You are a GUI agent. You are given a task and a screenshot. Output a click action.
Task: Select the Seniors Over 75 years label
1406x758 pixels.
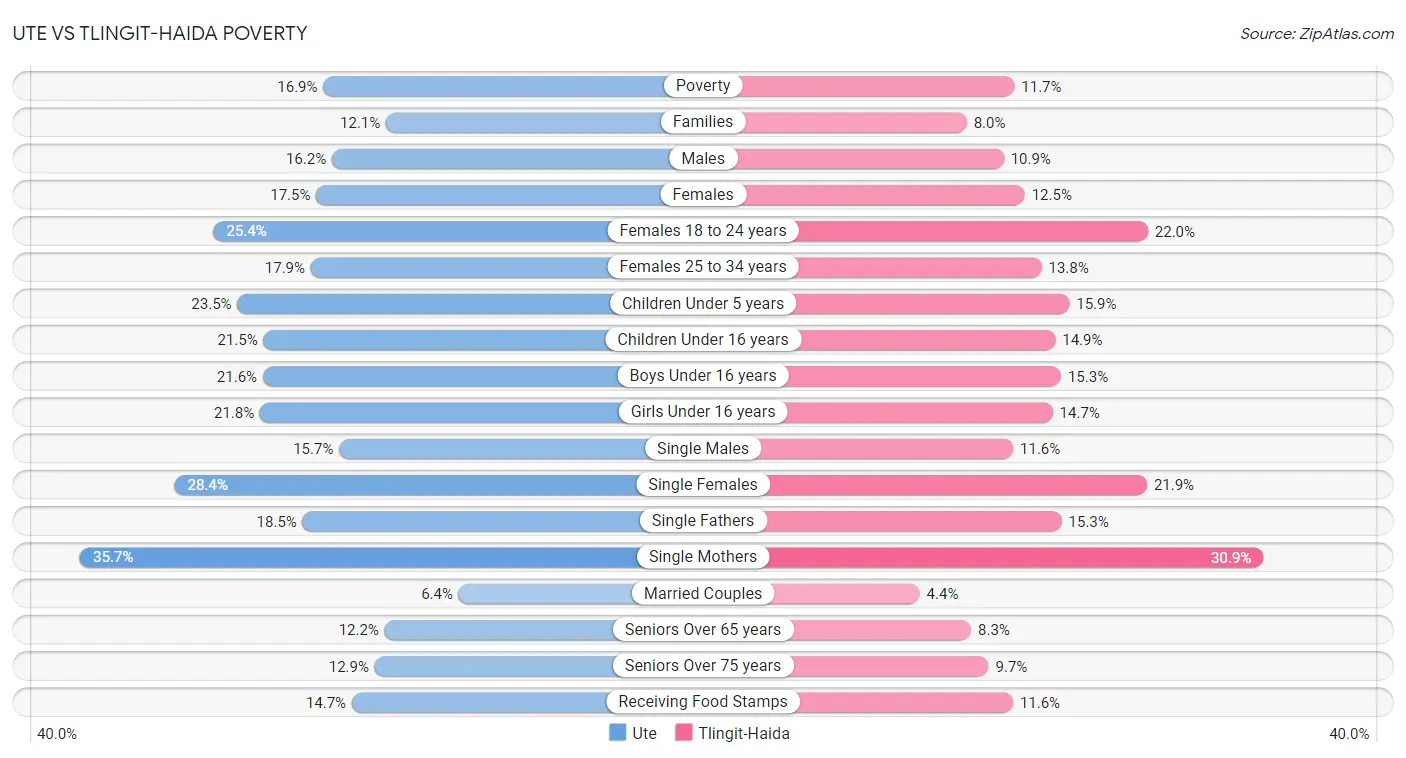(703, 666)
